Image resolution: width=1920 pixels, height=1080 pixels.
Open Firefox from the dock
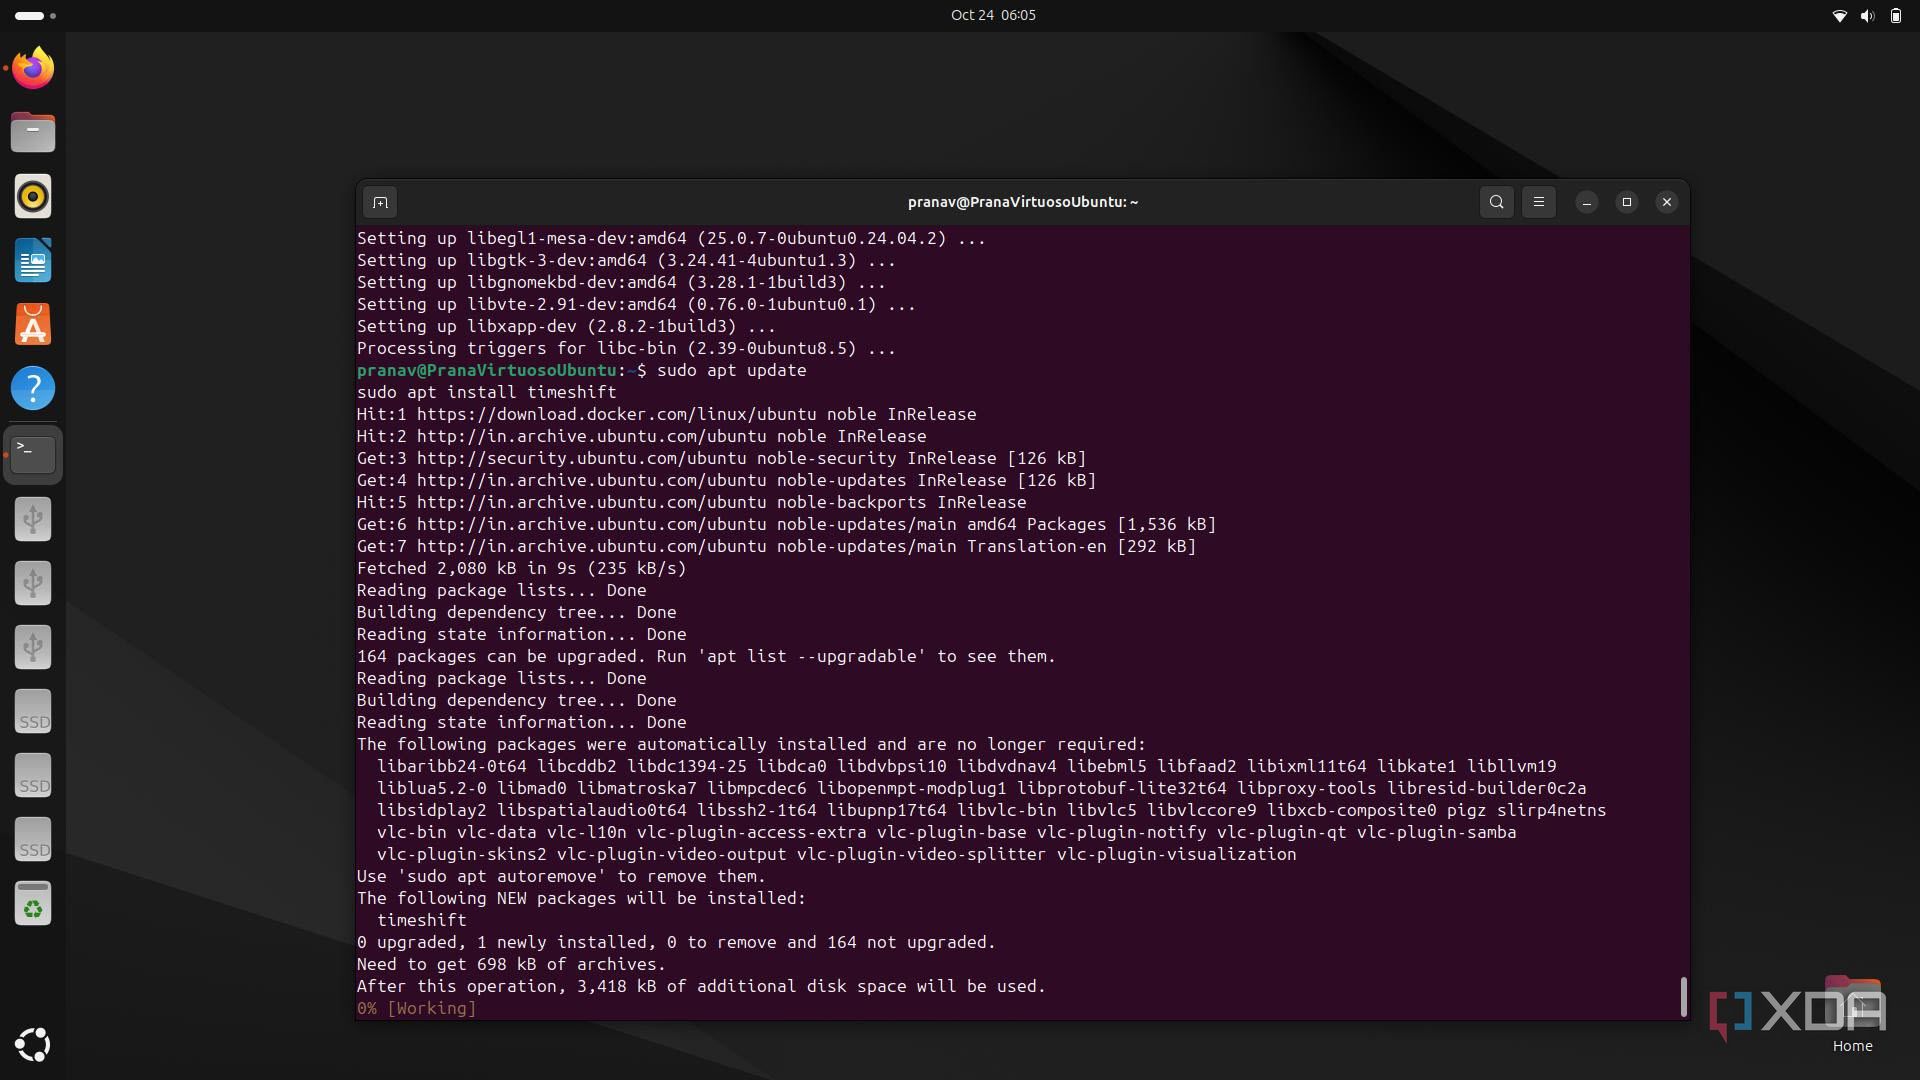[33, 68]
